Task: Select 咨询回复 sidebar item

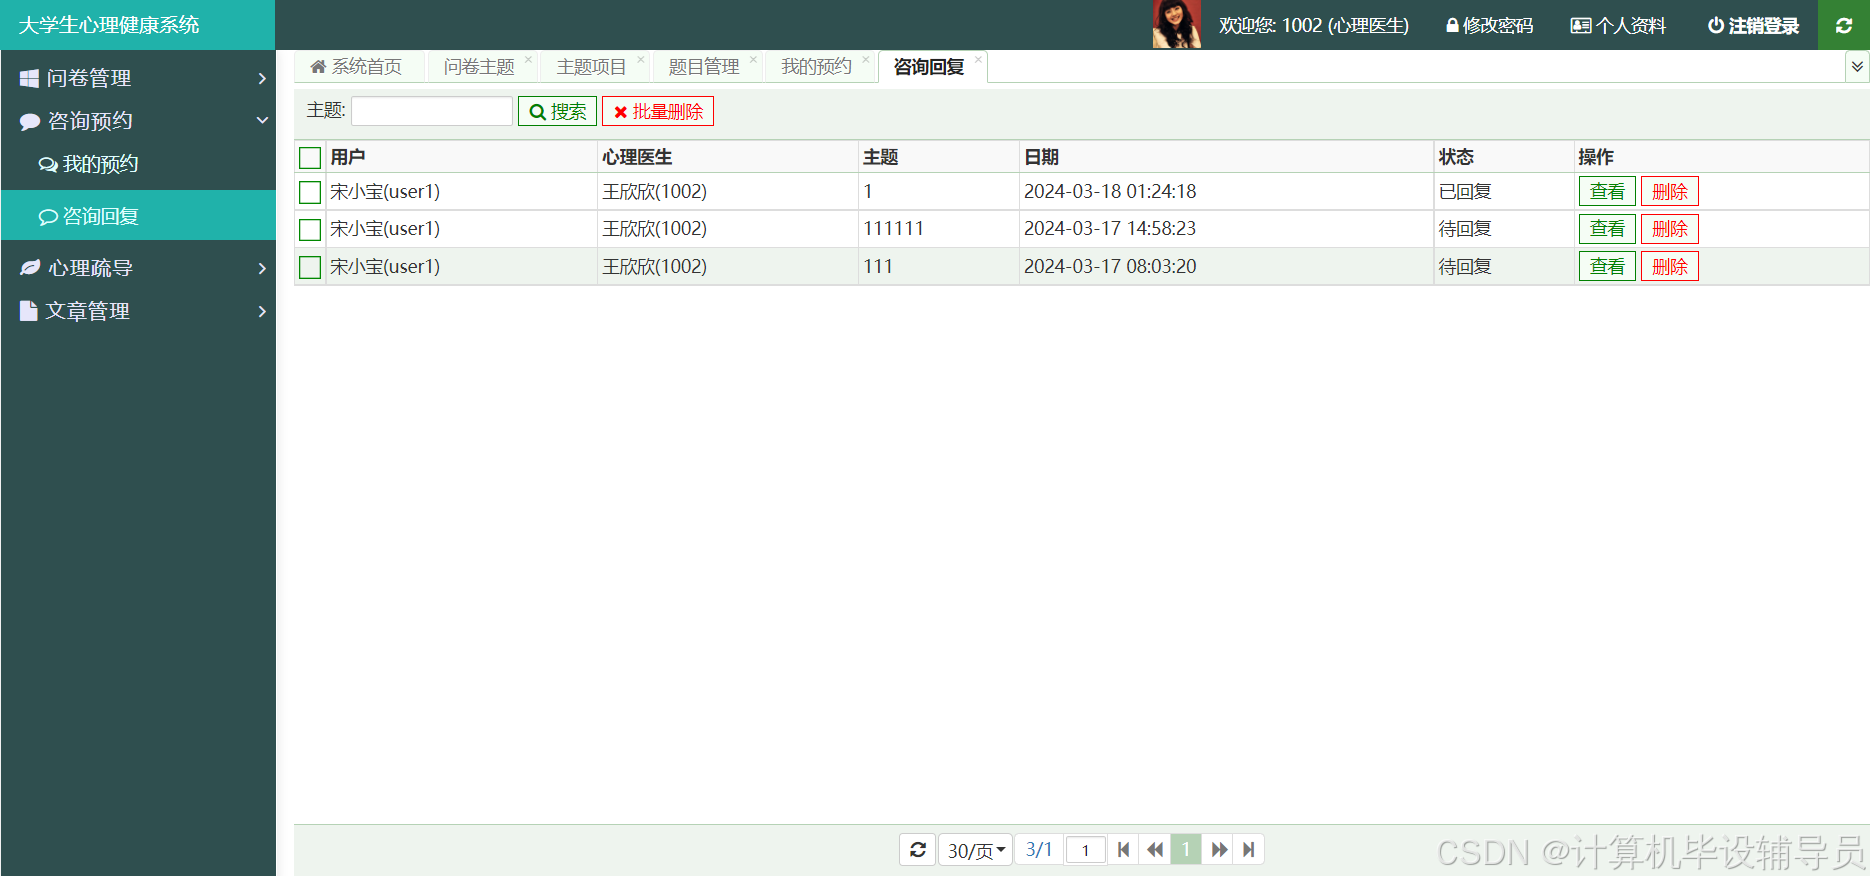Action: point(138,215)
